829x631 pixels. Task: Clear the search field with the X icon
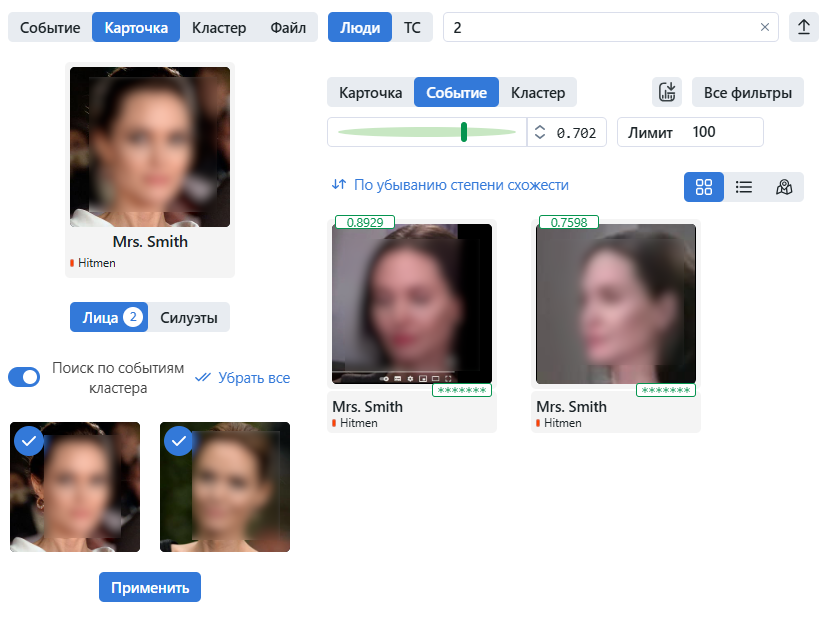[x=765, y=27]
